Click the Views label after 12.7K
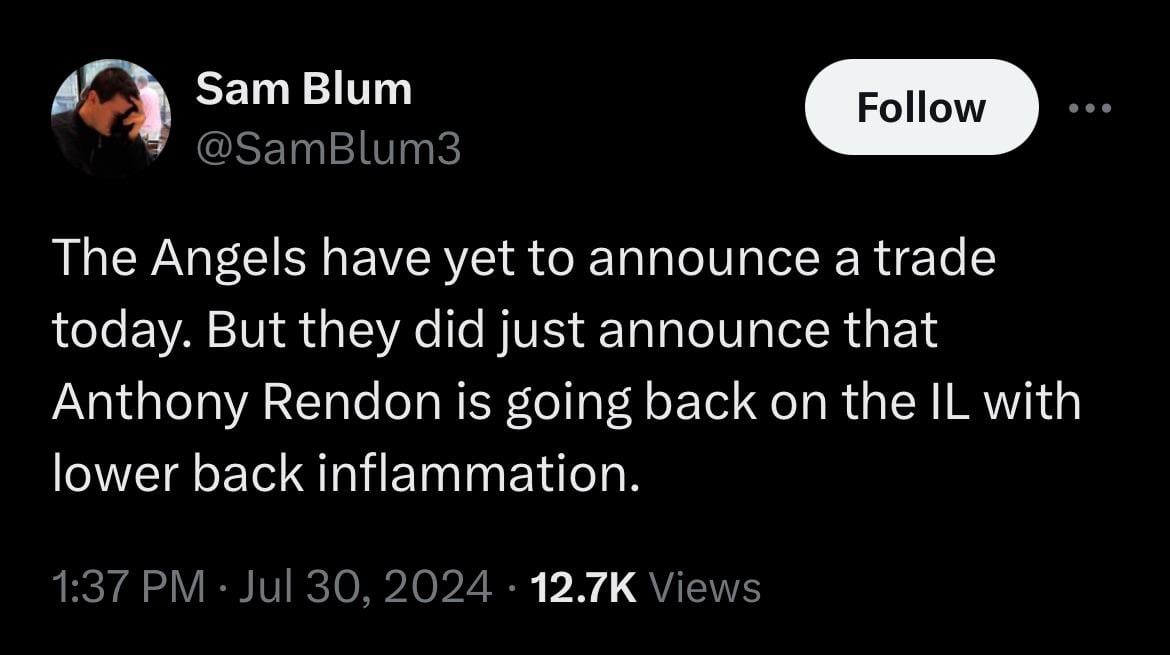This screenshot has height=655, width=1170. tap(707, 588)
